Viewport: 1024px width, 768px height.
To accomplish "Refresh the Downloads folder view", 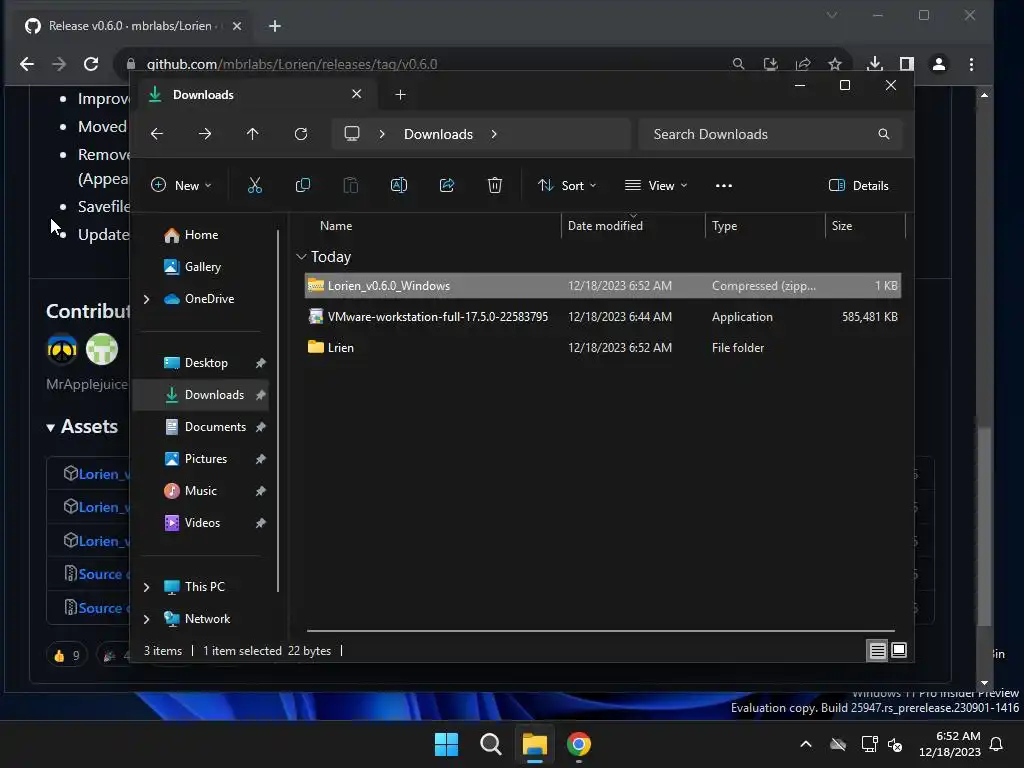I will [301, 134].
